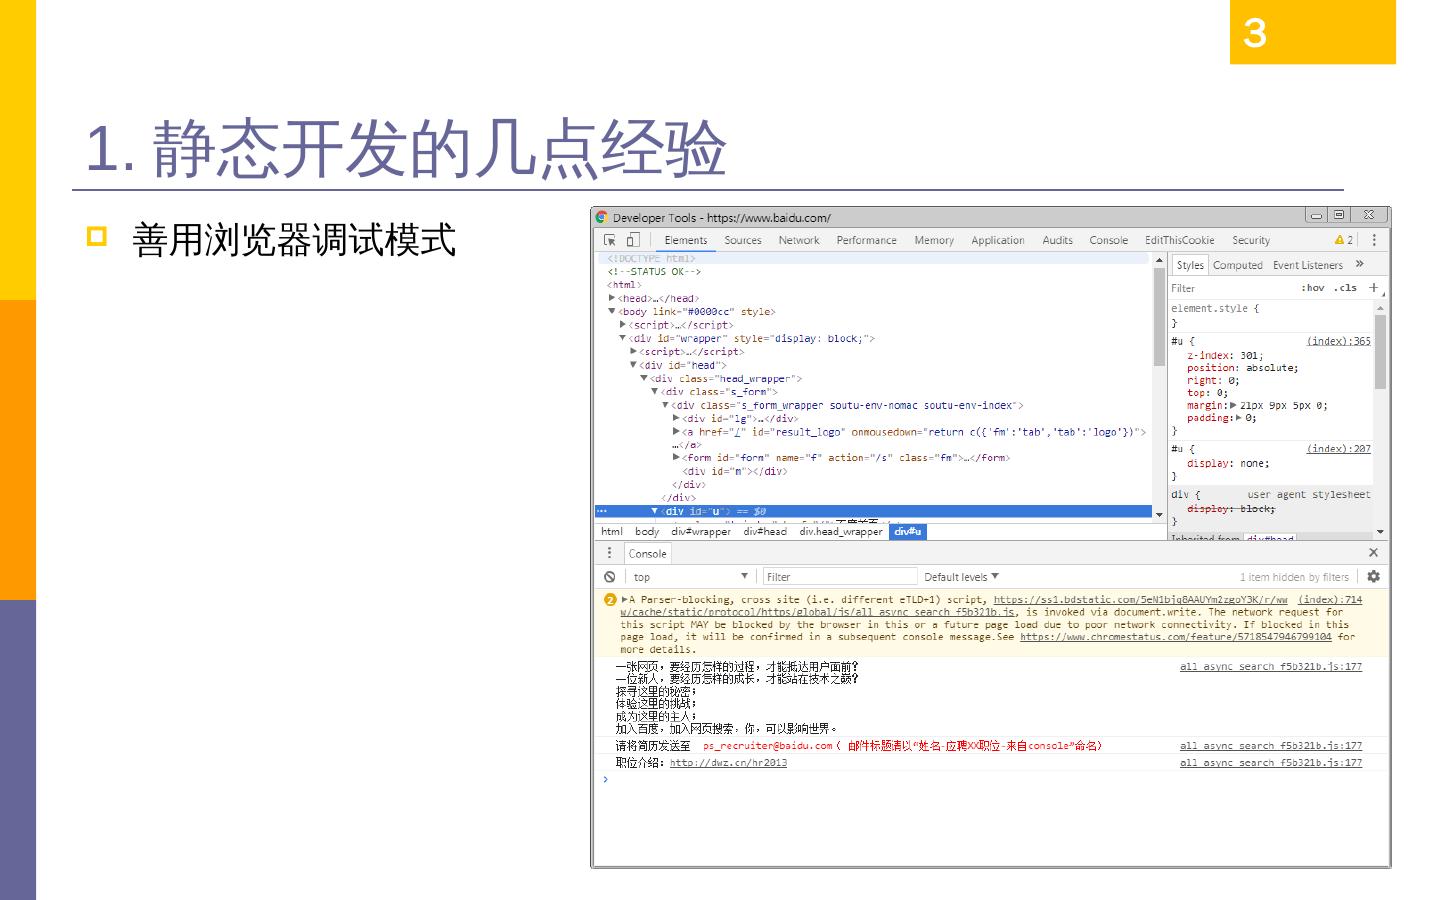Open the Default levels dropdown
The height and width of the screenshot is (900, 1440).
pos(961,577)
